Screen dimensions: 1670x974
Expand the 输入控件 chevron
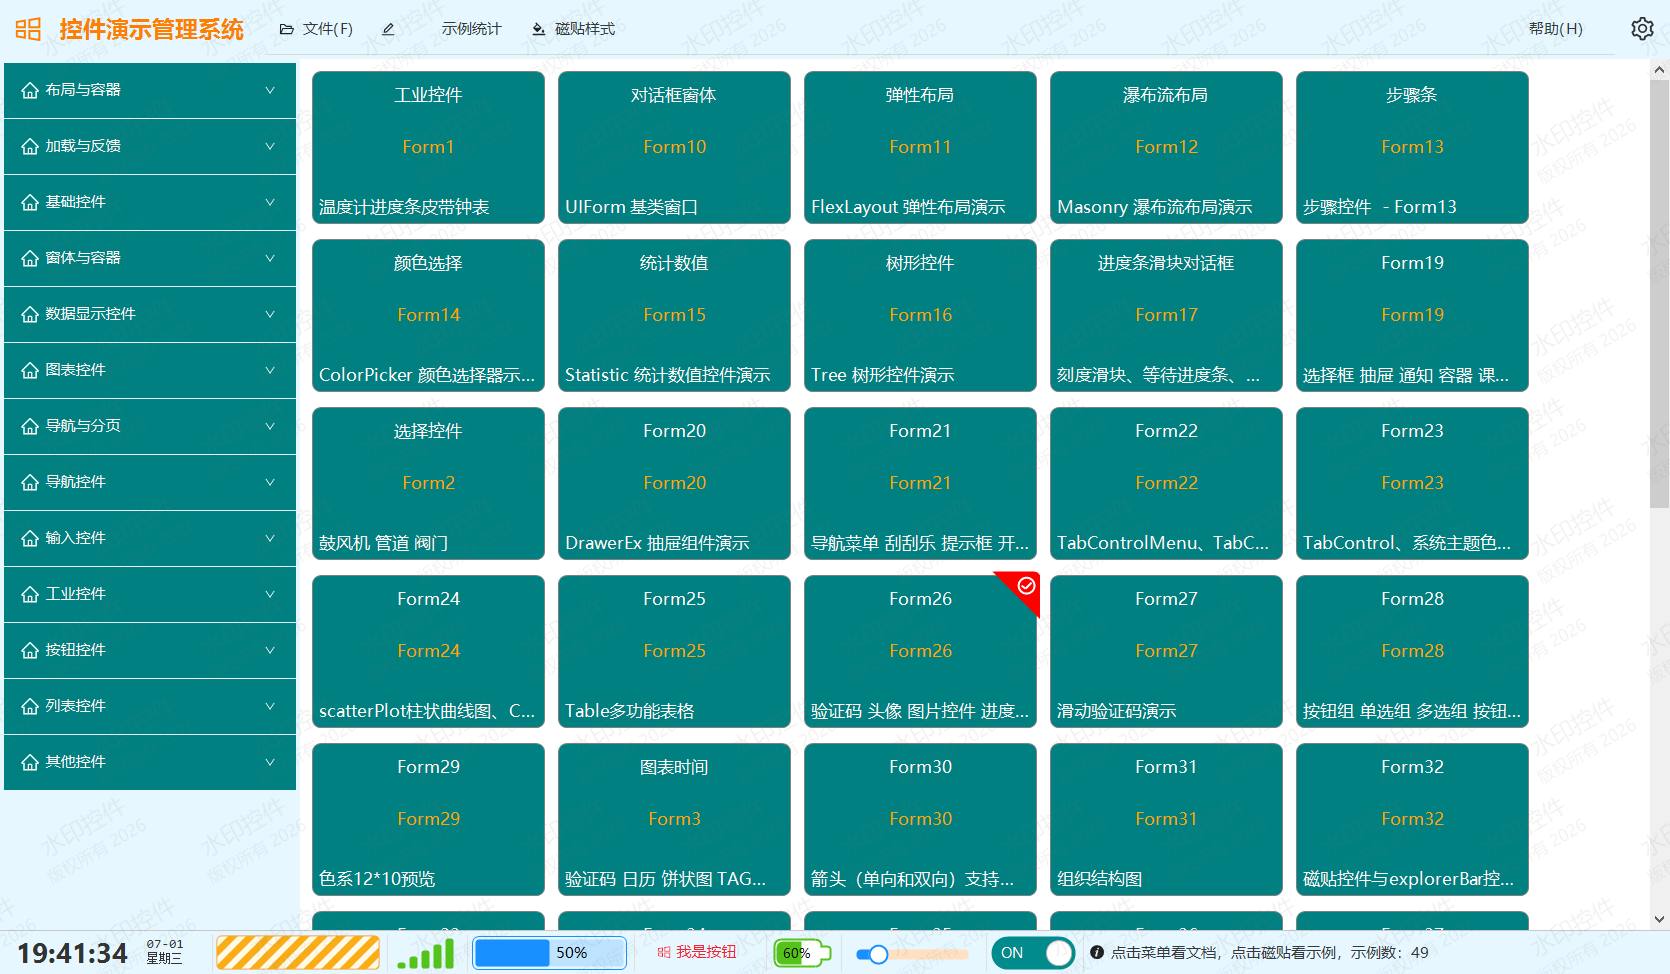click(270, 538)
